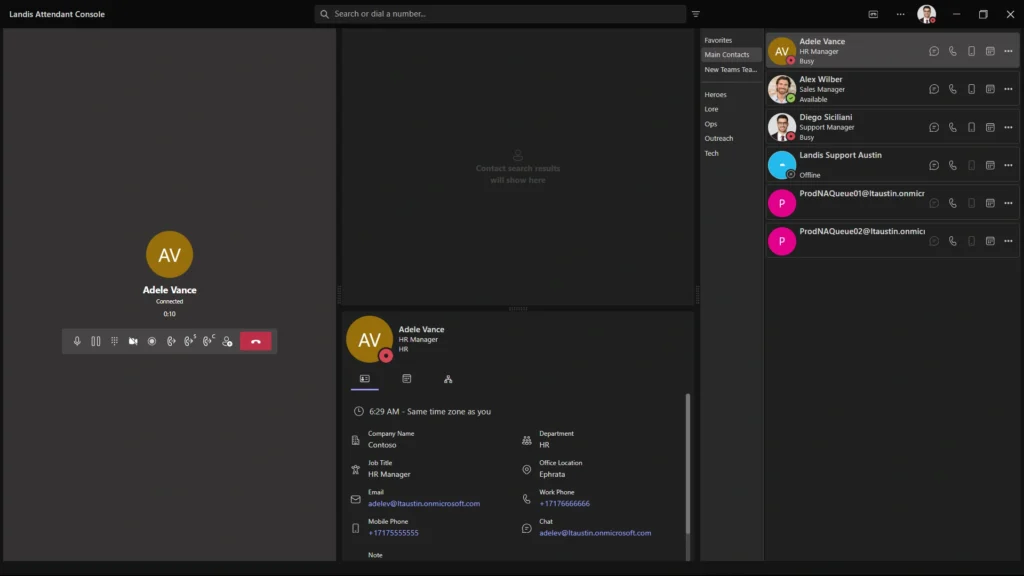The image size is (1024, 576).
Task: Open the filter icon beside the search bar
Action: click(x=696, y=14)
